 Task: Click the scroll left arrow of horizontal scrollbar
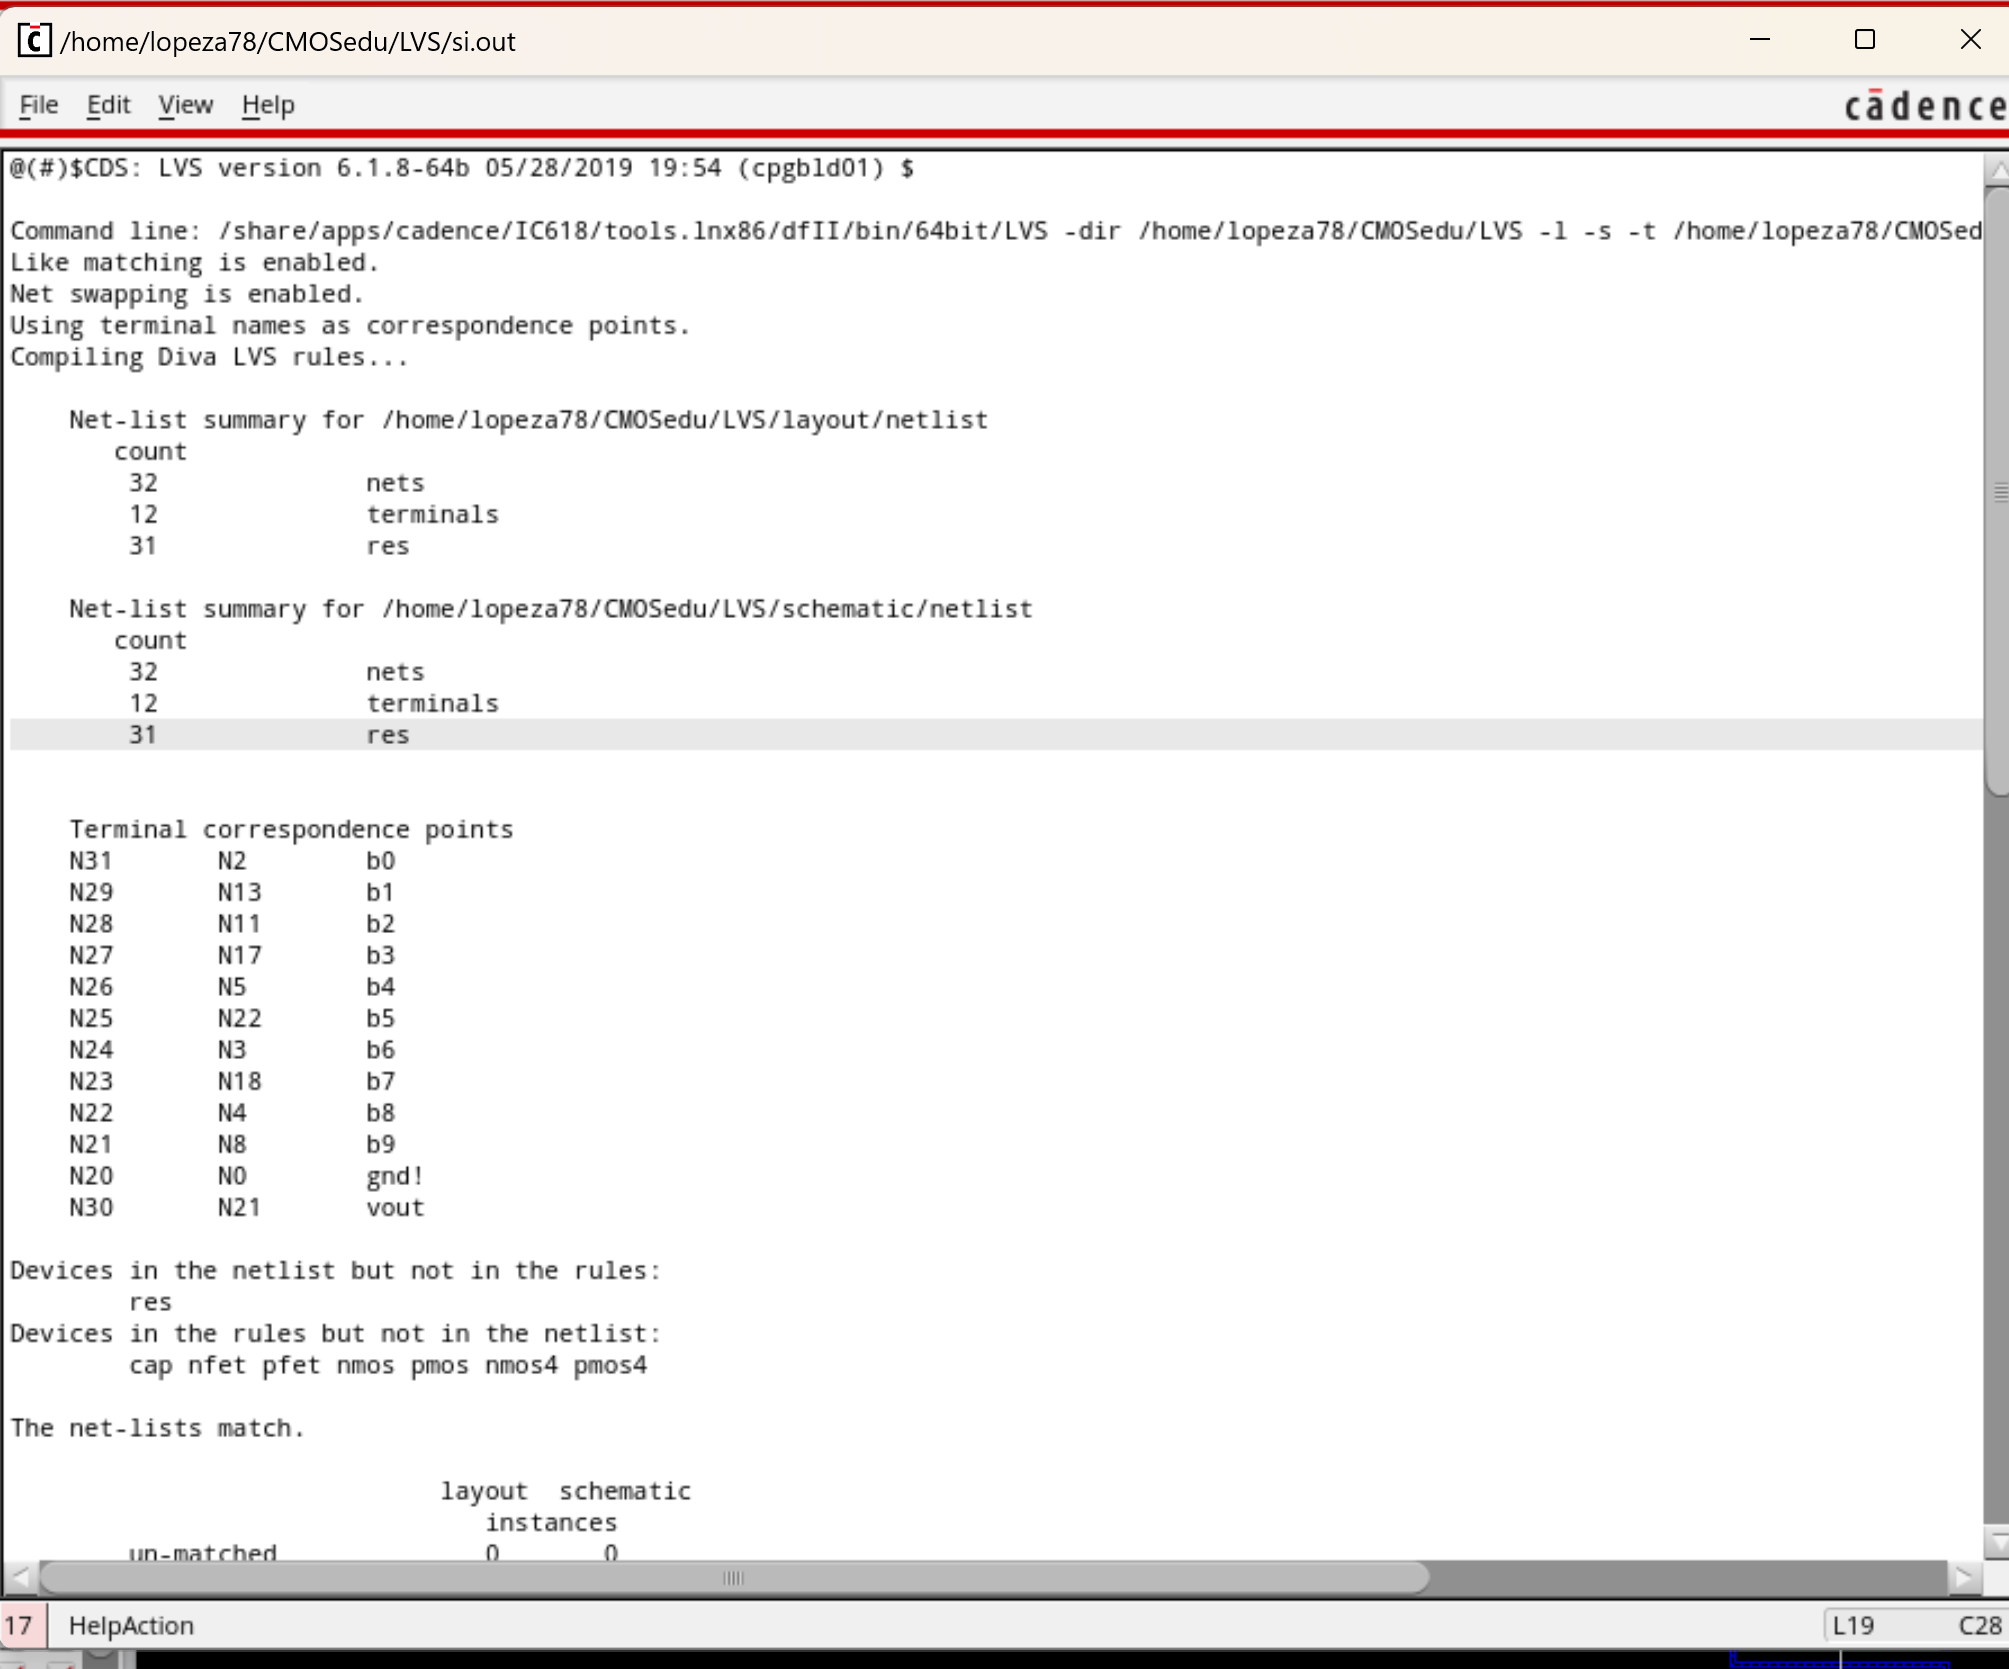(x=19, y=1578)
